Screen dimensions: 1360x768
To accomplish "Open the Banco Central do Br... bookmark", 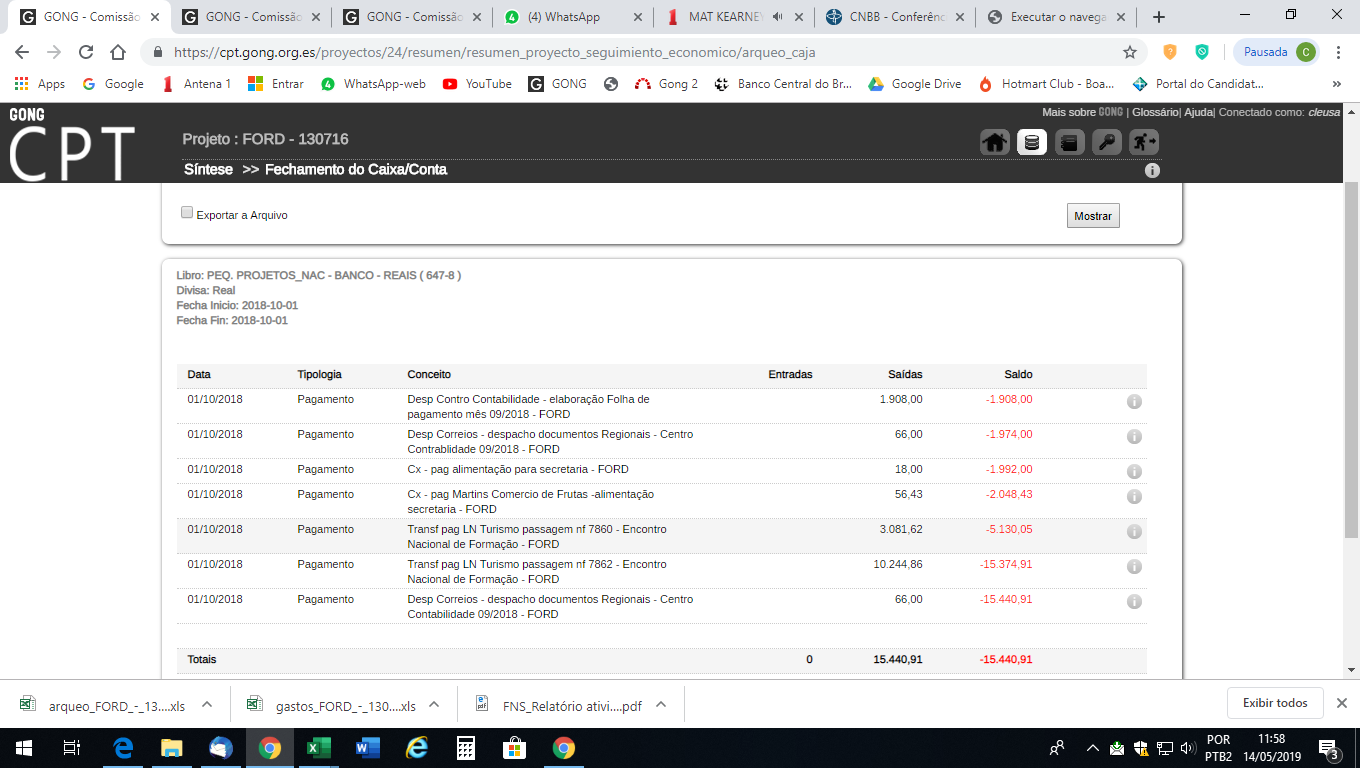I will pyautogui.click(x=783, y=84).
